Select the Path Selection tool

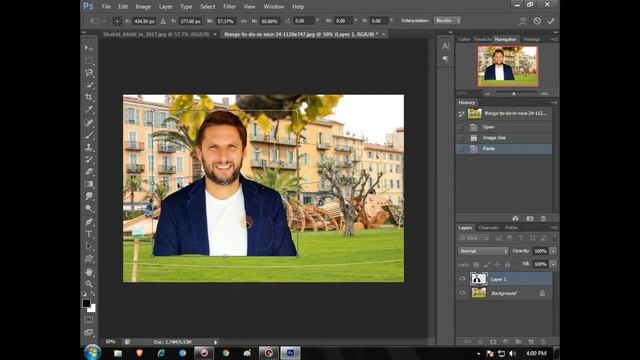click(89, 246)
